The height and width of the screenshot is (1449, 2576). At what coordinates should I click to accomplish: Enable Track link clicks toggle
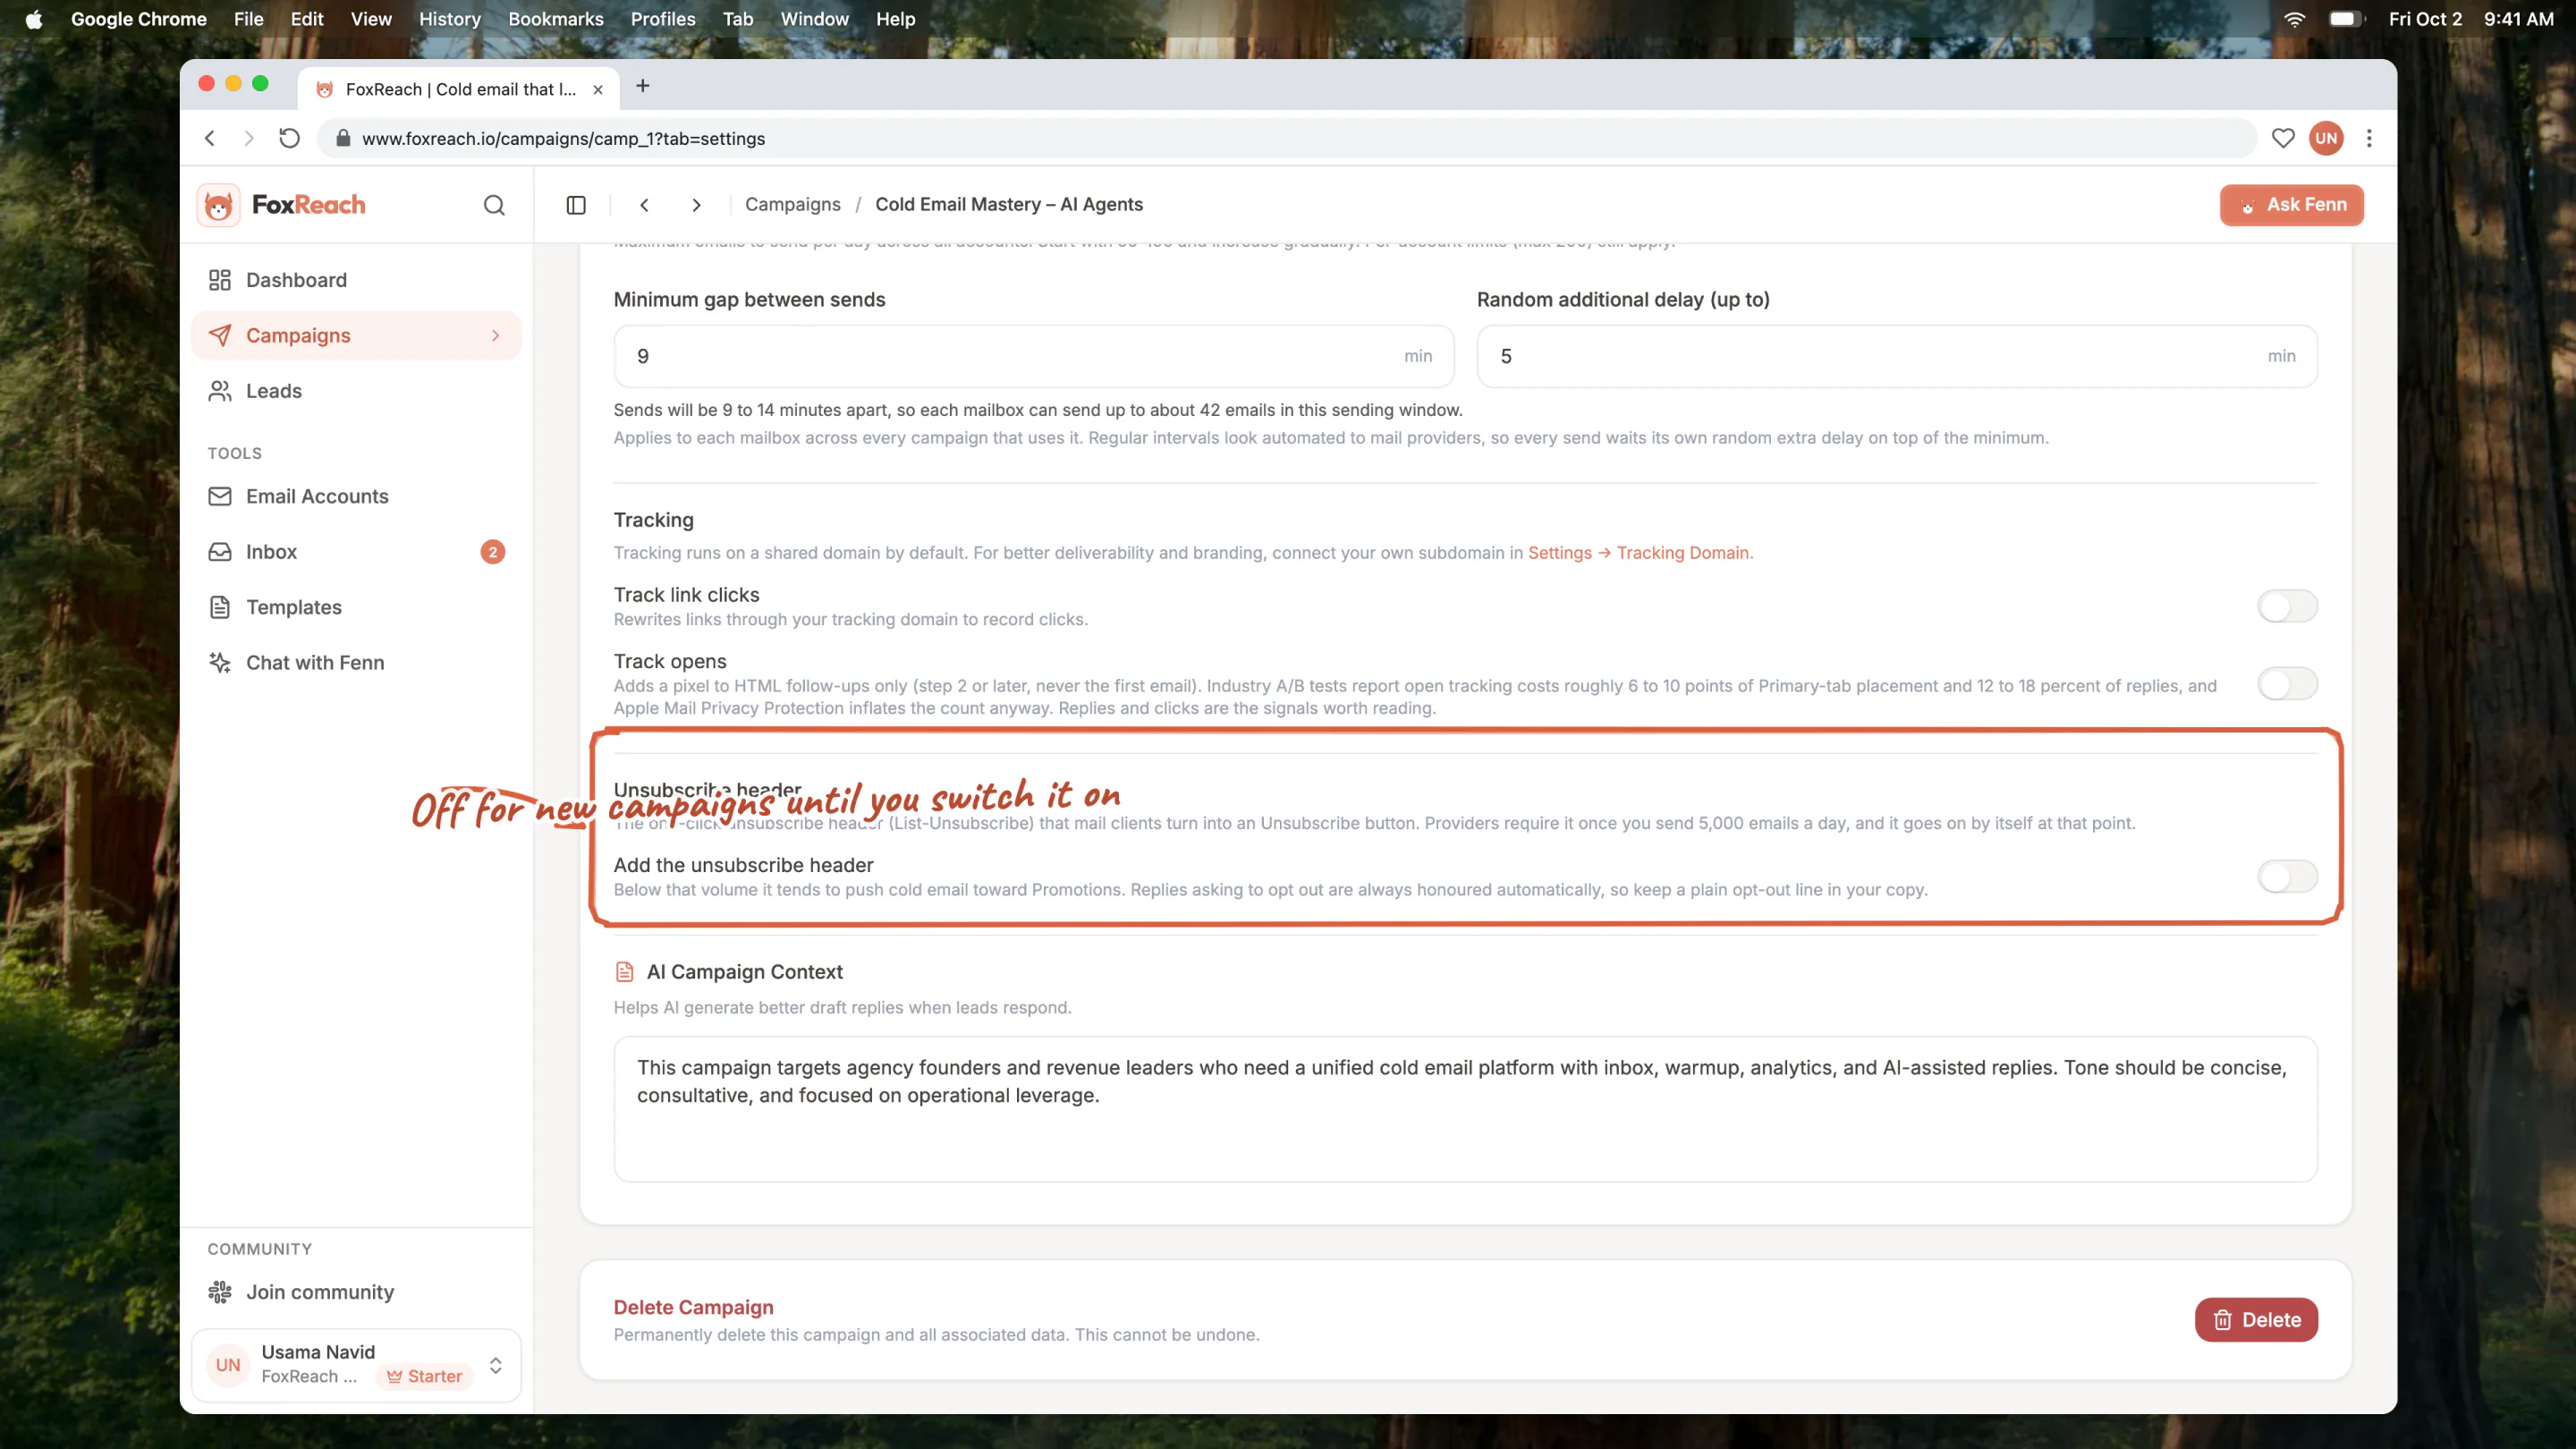pos(2287,606)
